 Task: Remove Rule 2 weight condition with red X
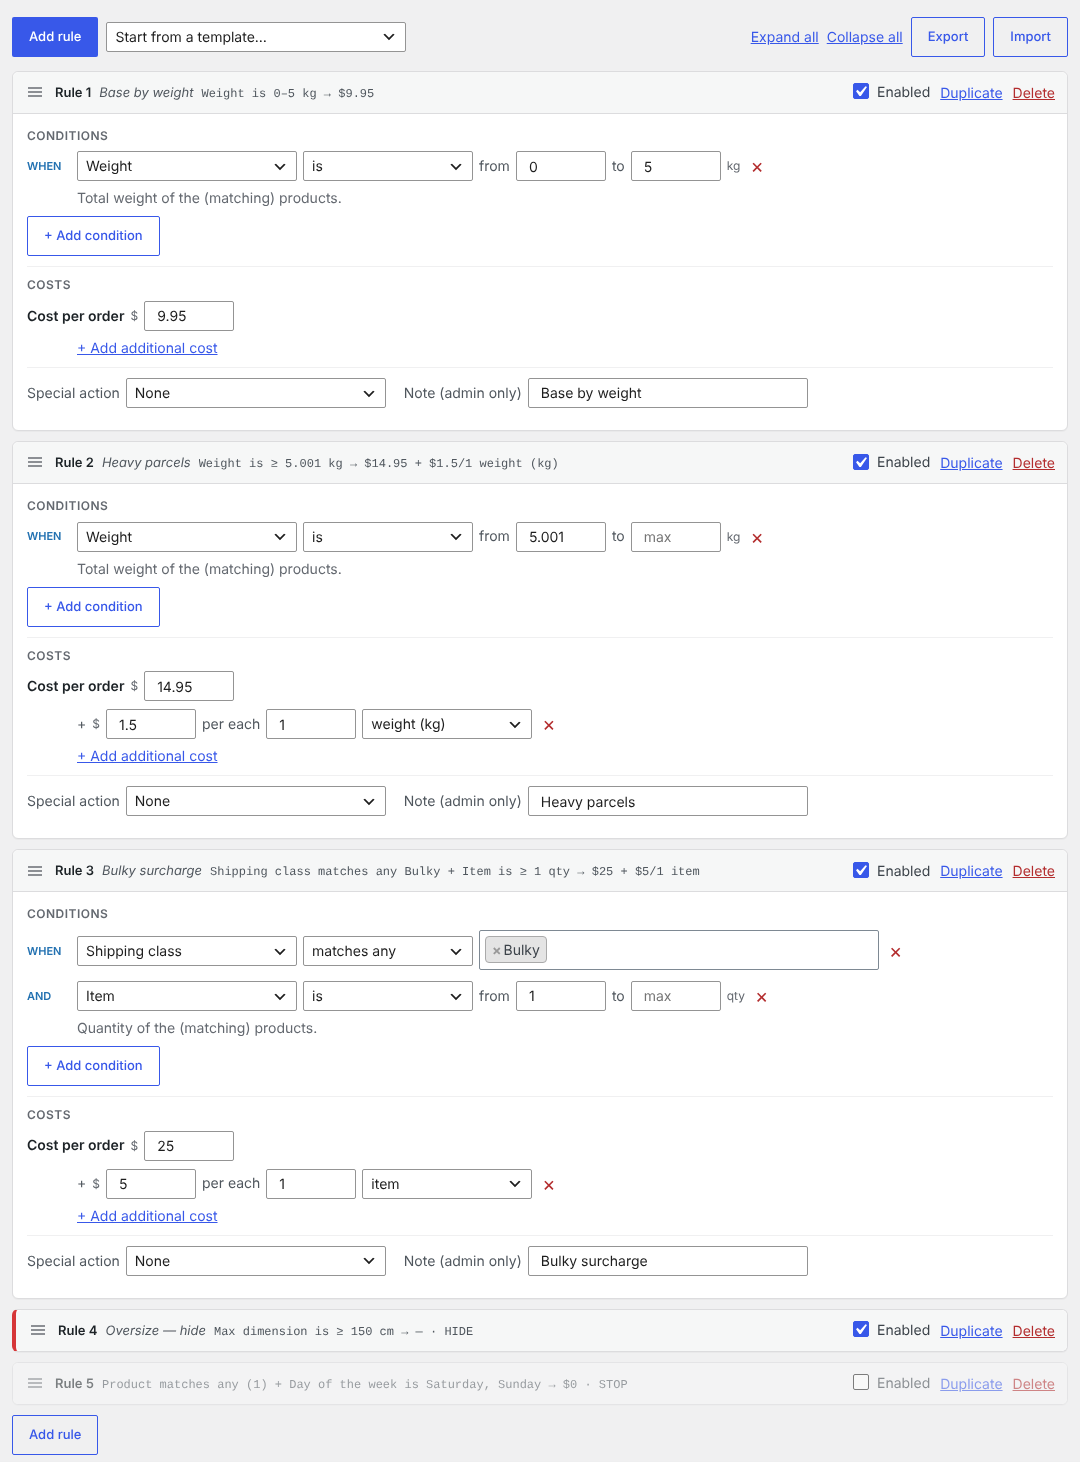point(757,538)
